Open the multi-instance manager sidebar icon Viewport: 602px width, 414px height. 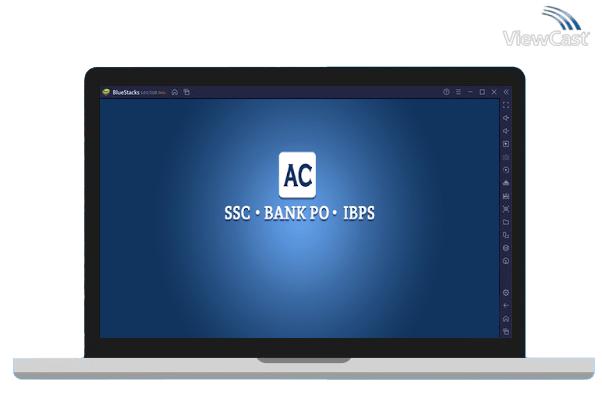click(506, 248)
